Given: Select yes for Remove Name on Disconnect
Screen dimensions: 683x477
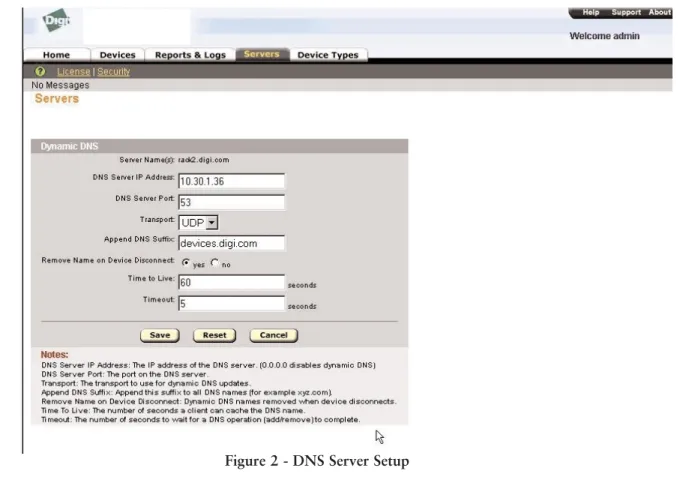Looking at the screenshot, I should [186, 263].
